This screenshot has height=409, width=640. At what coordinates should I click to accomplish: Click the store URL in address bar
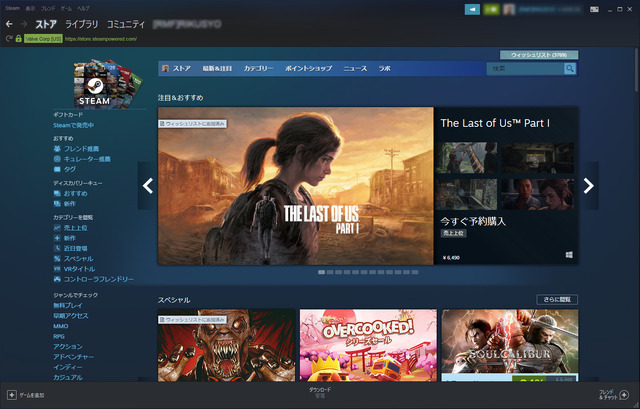(x=101, y=39)
